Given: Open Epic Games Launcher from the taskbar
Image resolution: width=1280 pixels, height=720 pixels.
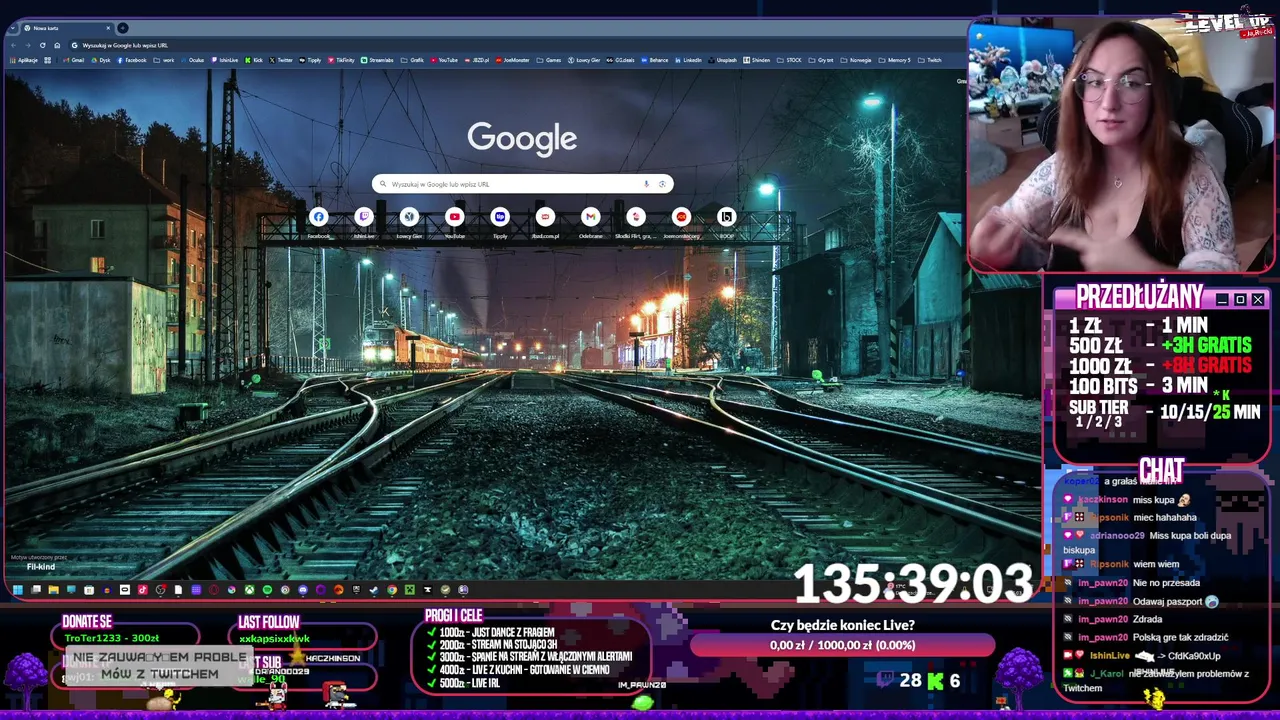Looking at the screenshot, I should [x=356, y=590].
